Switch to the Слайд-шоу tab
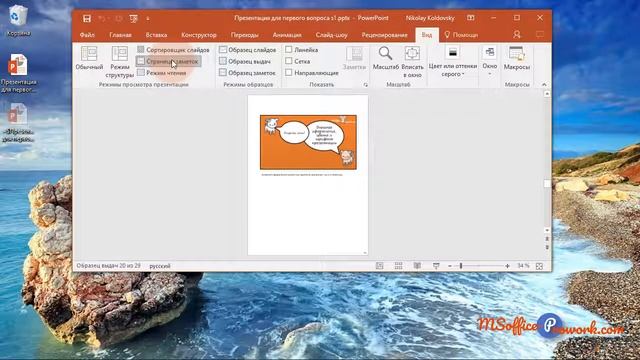The width and height of the screenshot is (640, 360). point(331,35)
